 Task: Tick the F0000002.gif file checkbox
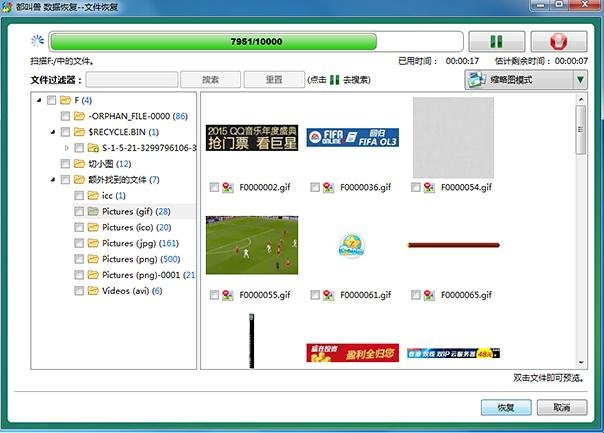point(214,187)
